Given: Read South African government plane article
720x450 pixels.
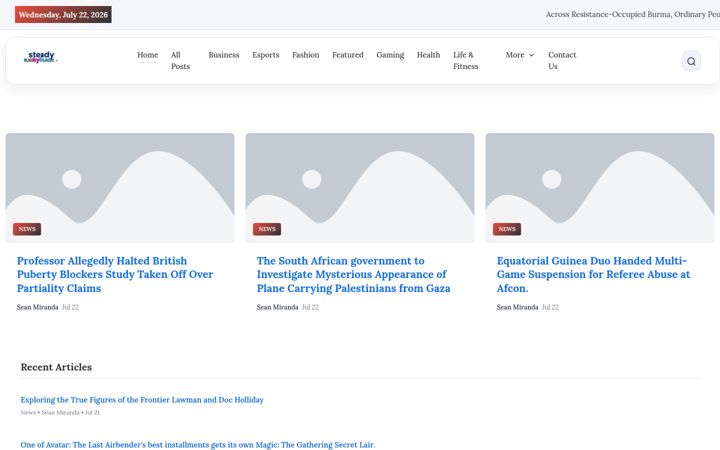Looking at the screenshot, I should click(x=353, y=275).
